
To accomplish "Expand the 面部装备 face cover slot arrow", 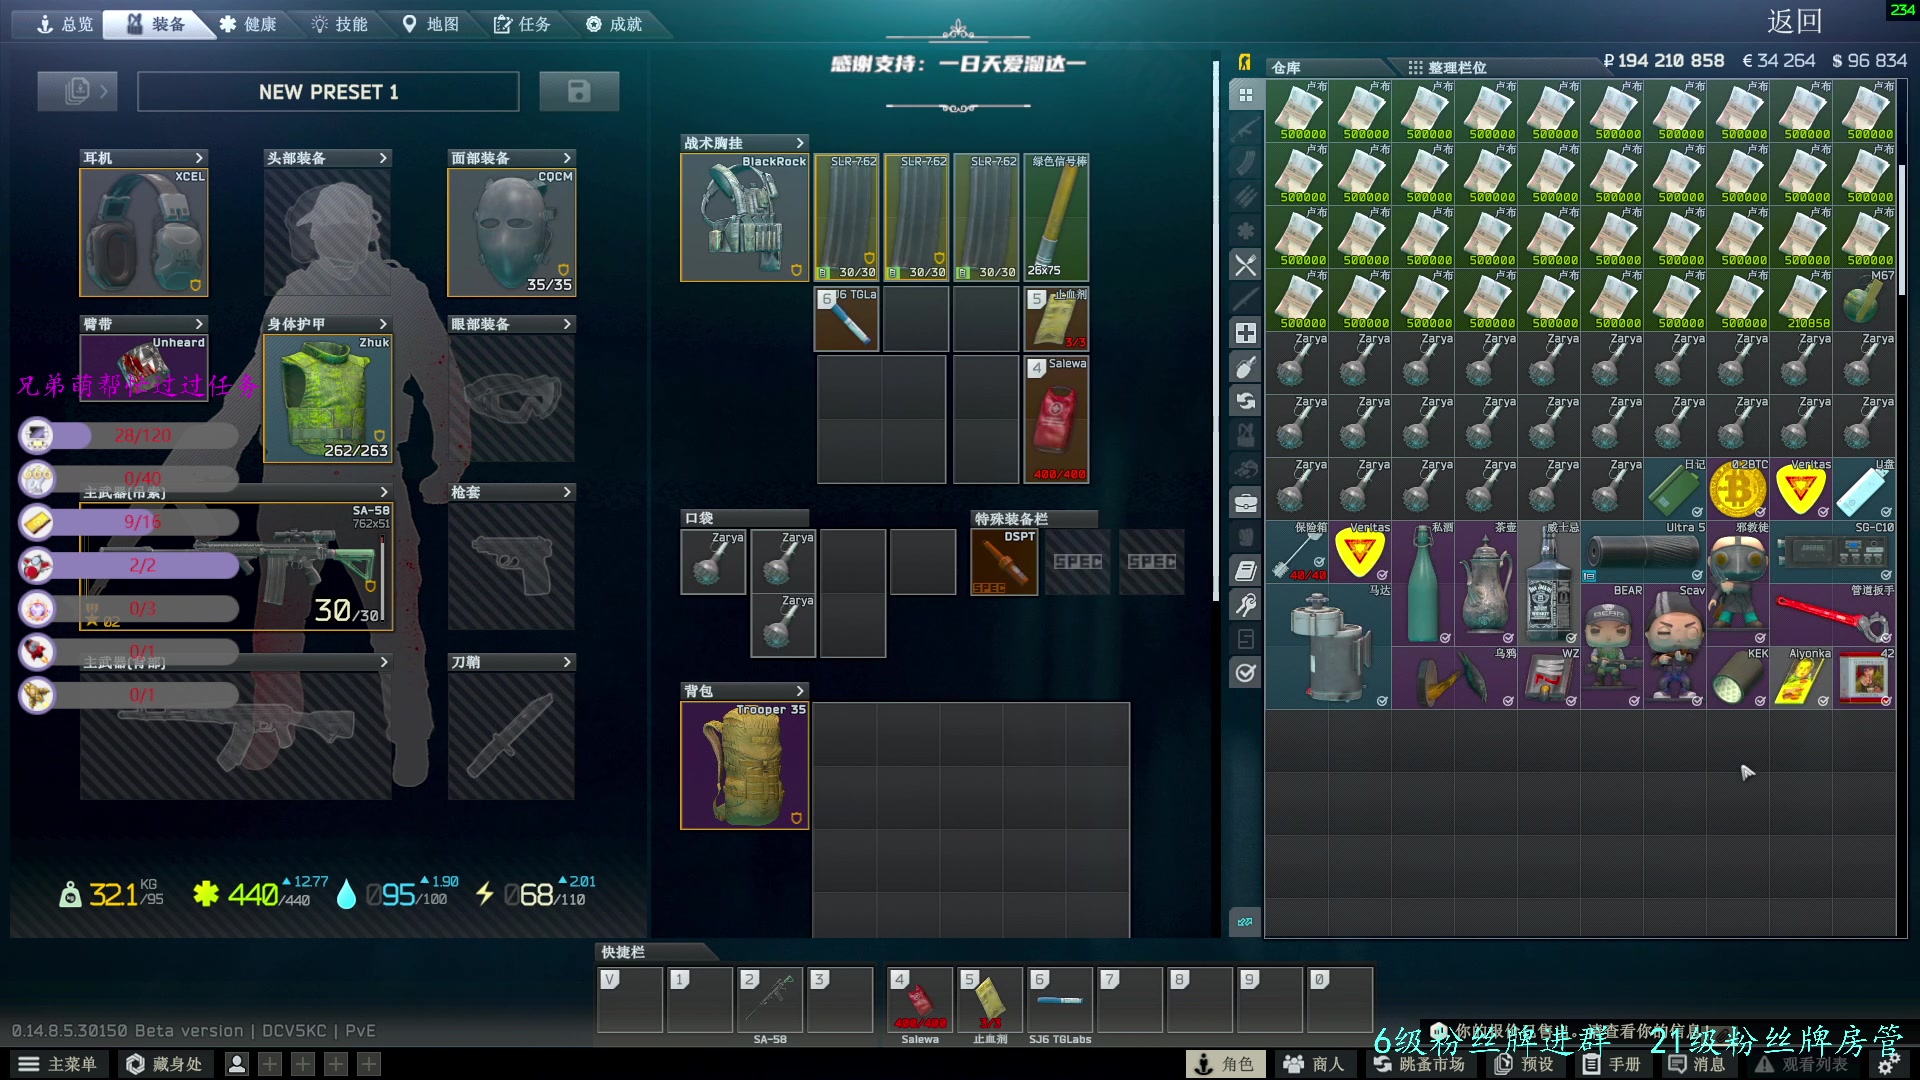I will [x=567, y=158].
